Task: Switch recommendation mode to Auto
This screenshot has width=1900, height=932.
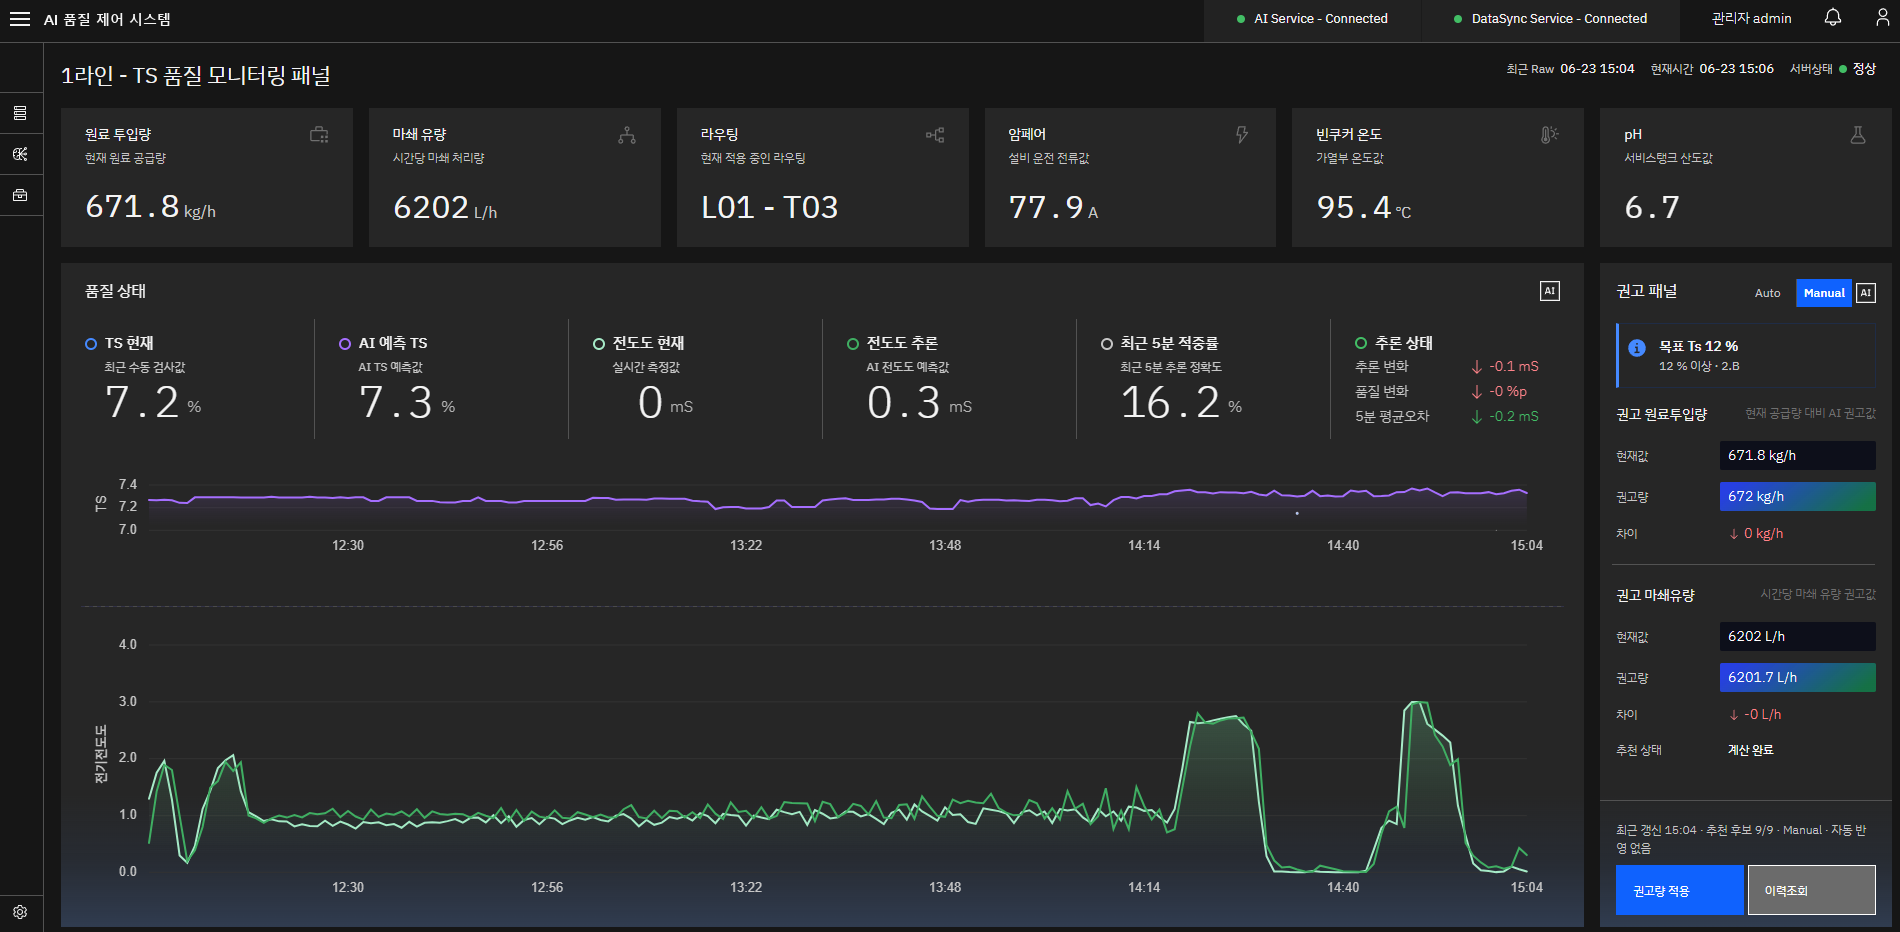Action: [1767, 293]
